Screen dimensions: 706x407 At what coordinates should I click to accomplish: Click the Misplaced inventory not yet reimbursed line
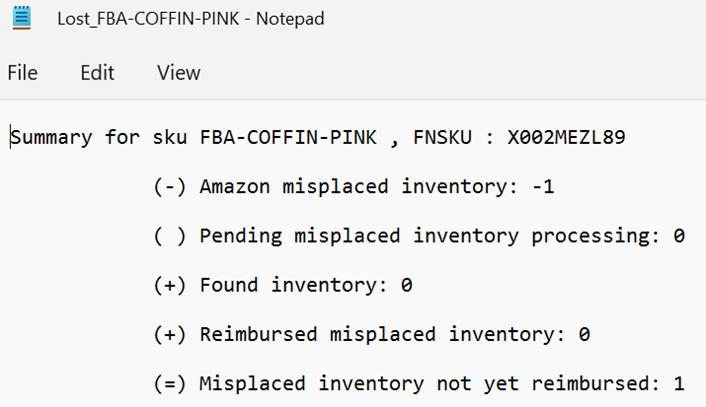(419, 384)
